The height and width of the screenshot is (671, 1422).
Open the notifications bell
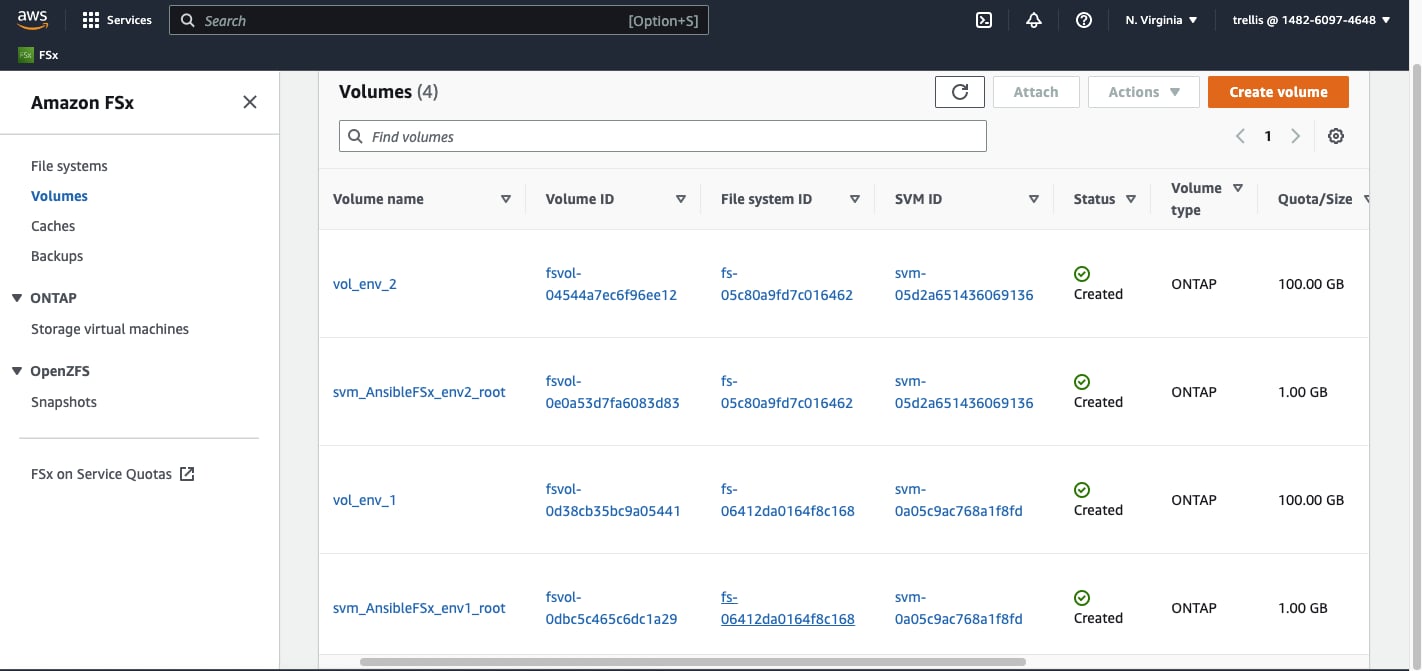1034,20
